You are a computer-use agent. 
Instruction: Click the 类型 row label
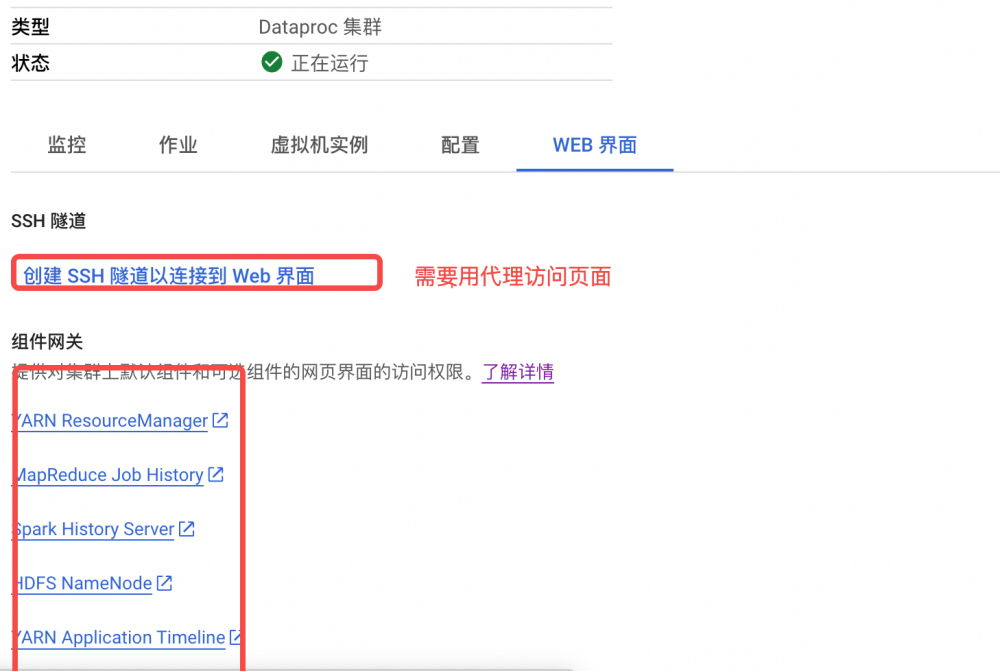pyautogui.click(x=30, y=27)
